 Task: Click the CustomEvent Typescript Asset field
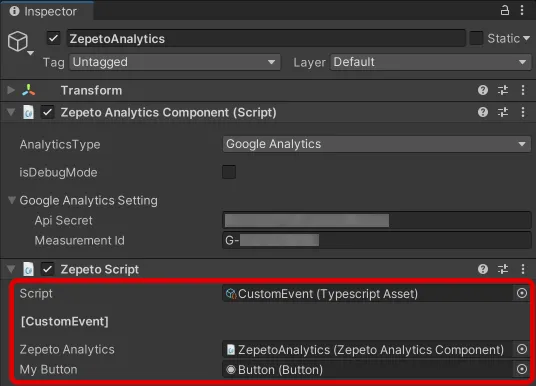click(x=367, y=294)
